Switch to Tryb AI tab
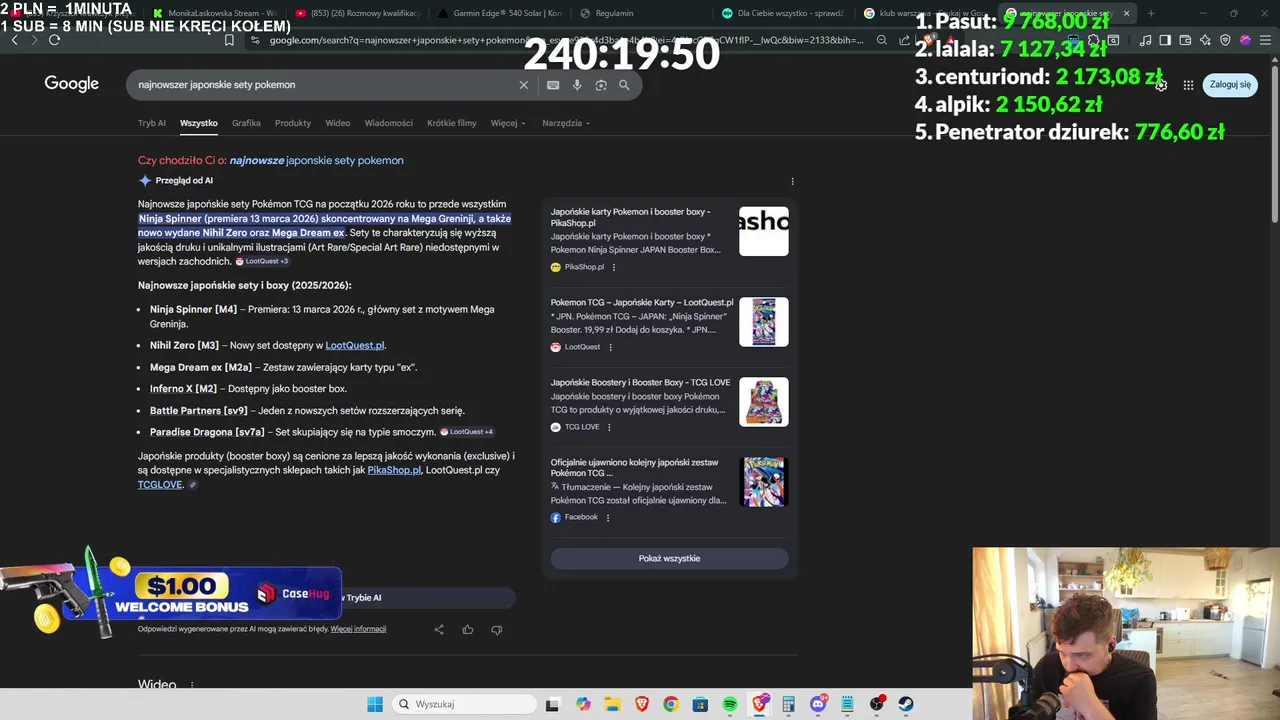Screen dimensions: 1280x720 152,123
